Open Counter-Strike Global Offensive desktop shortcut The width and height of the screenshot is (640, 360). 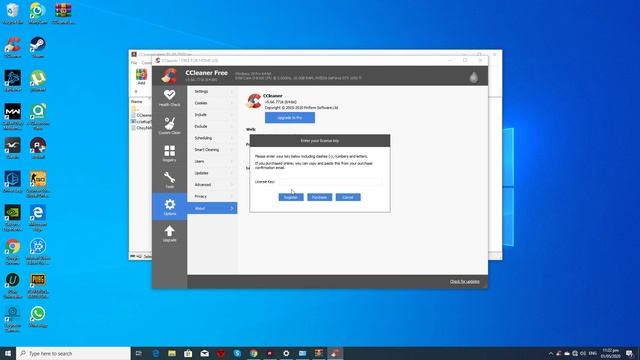pos(38,184)
